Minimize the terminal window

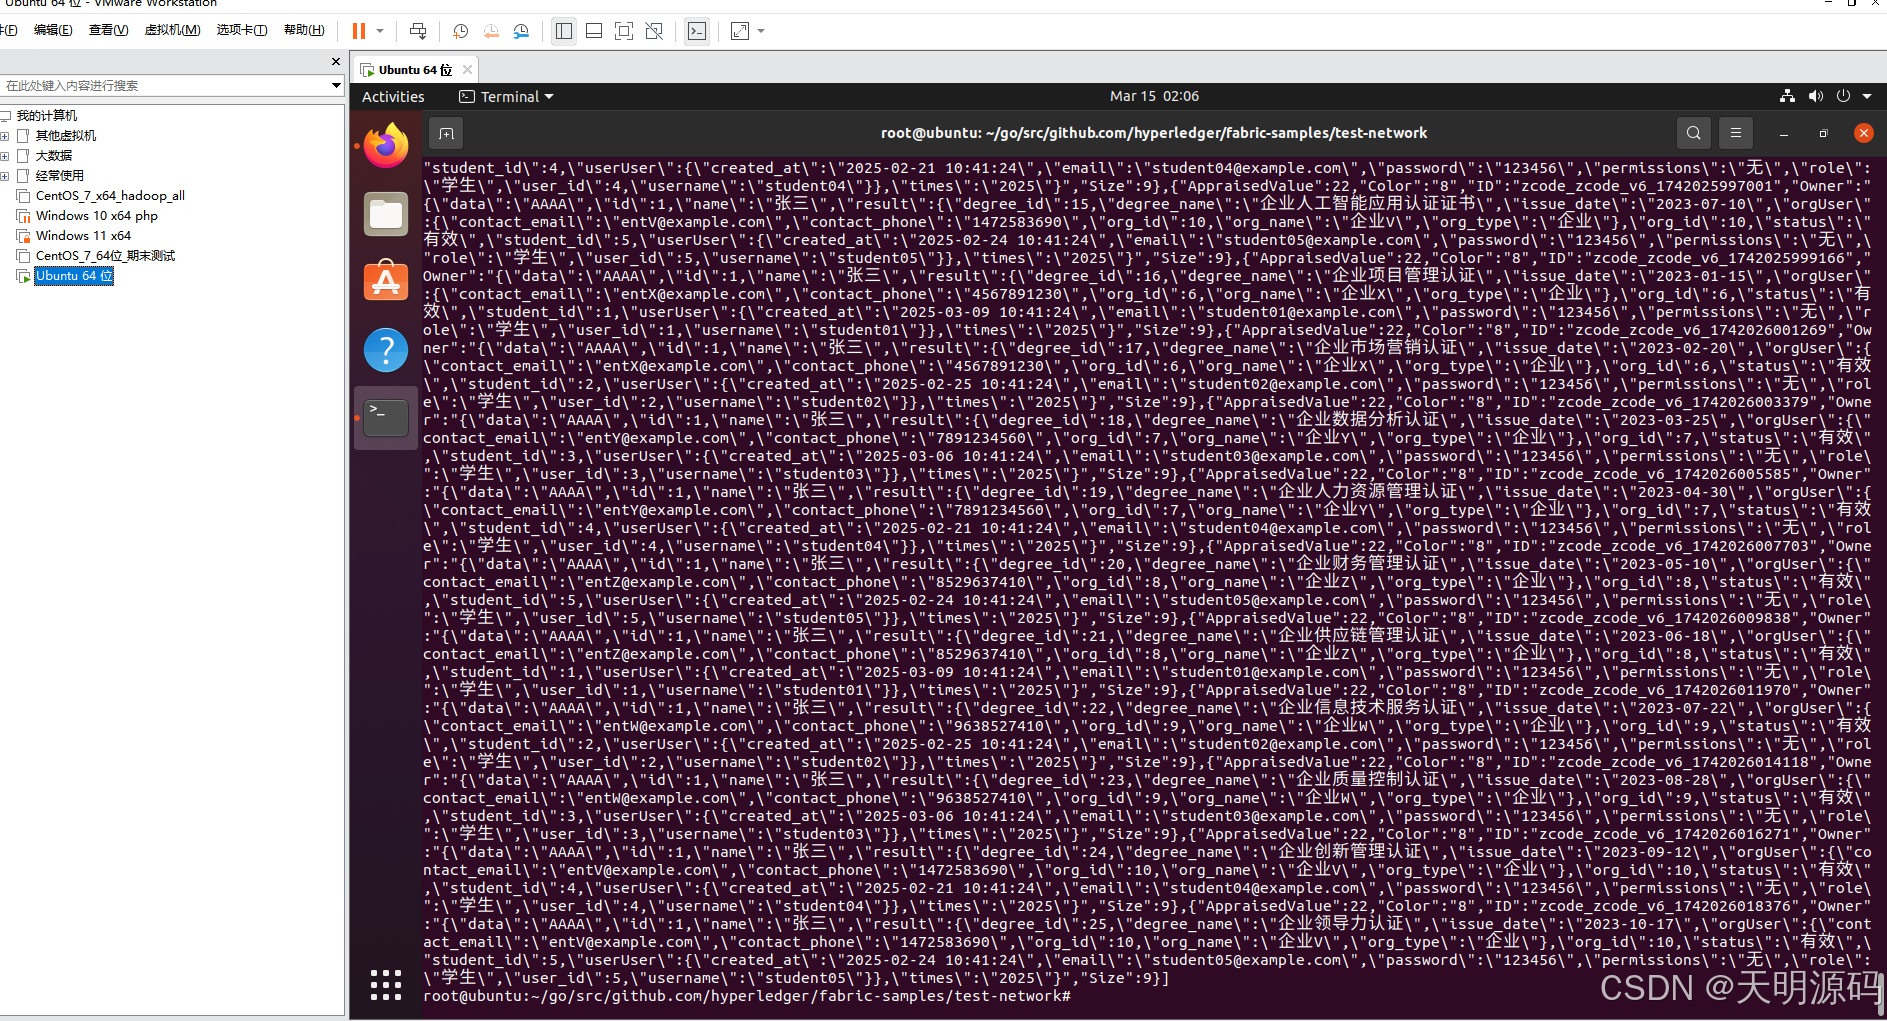point(1784,133)
